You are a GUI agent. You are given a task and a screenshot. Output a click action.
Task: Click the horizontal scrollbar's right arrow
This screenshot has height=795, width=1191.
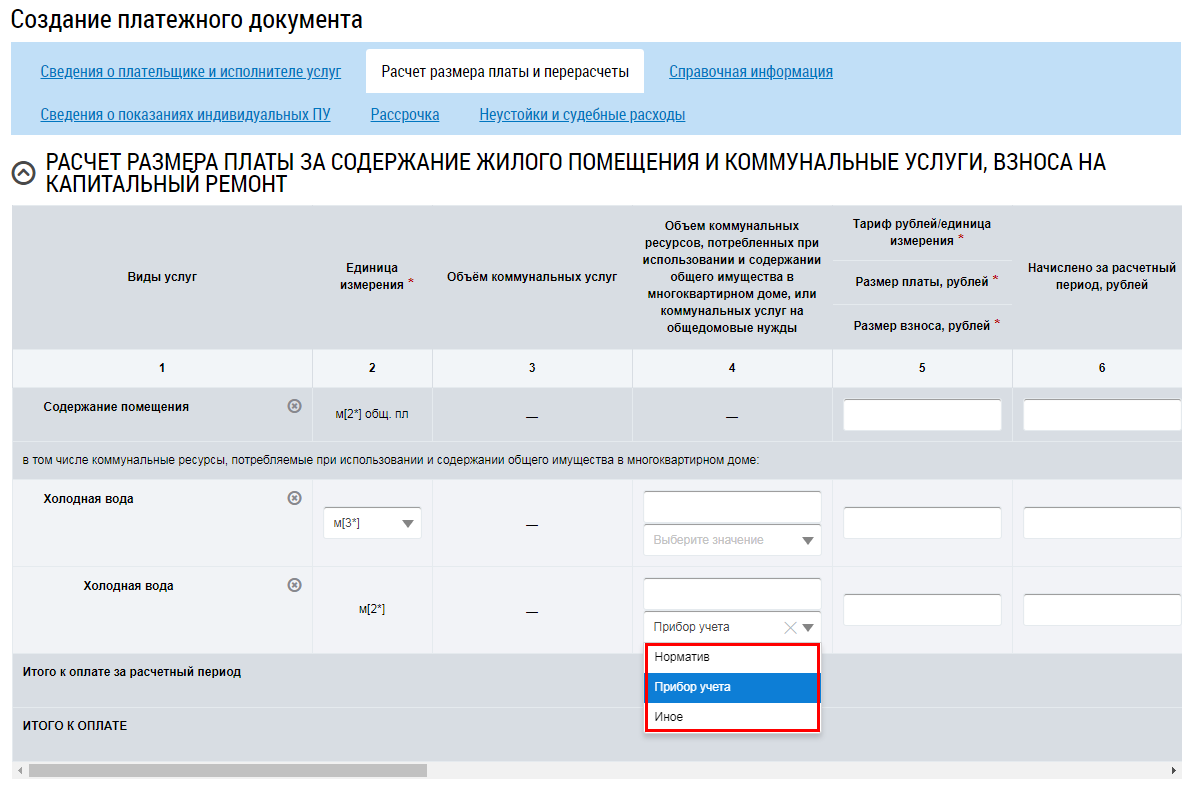[1174, 771]
